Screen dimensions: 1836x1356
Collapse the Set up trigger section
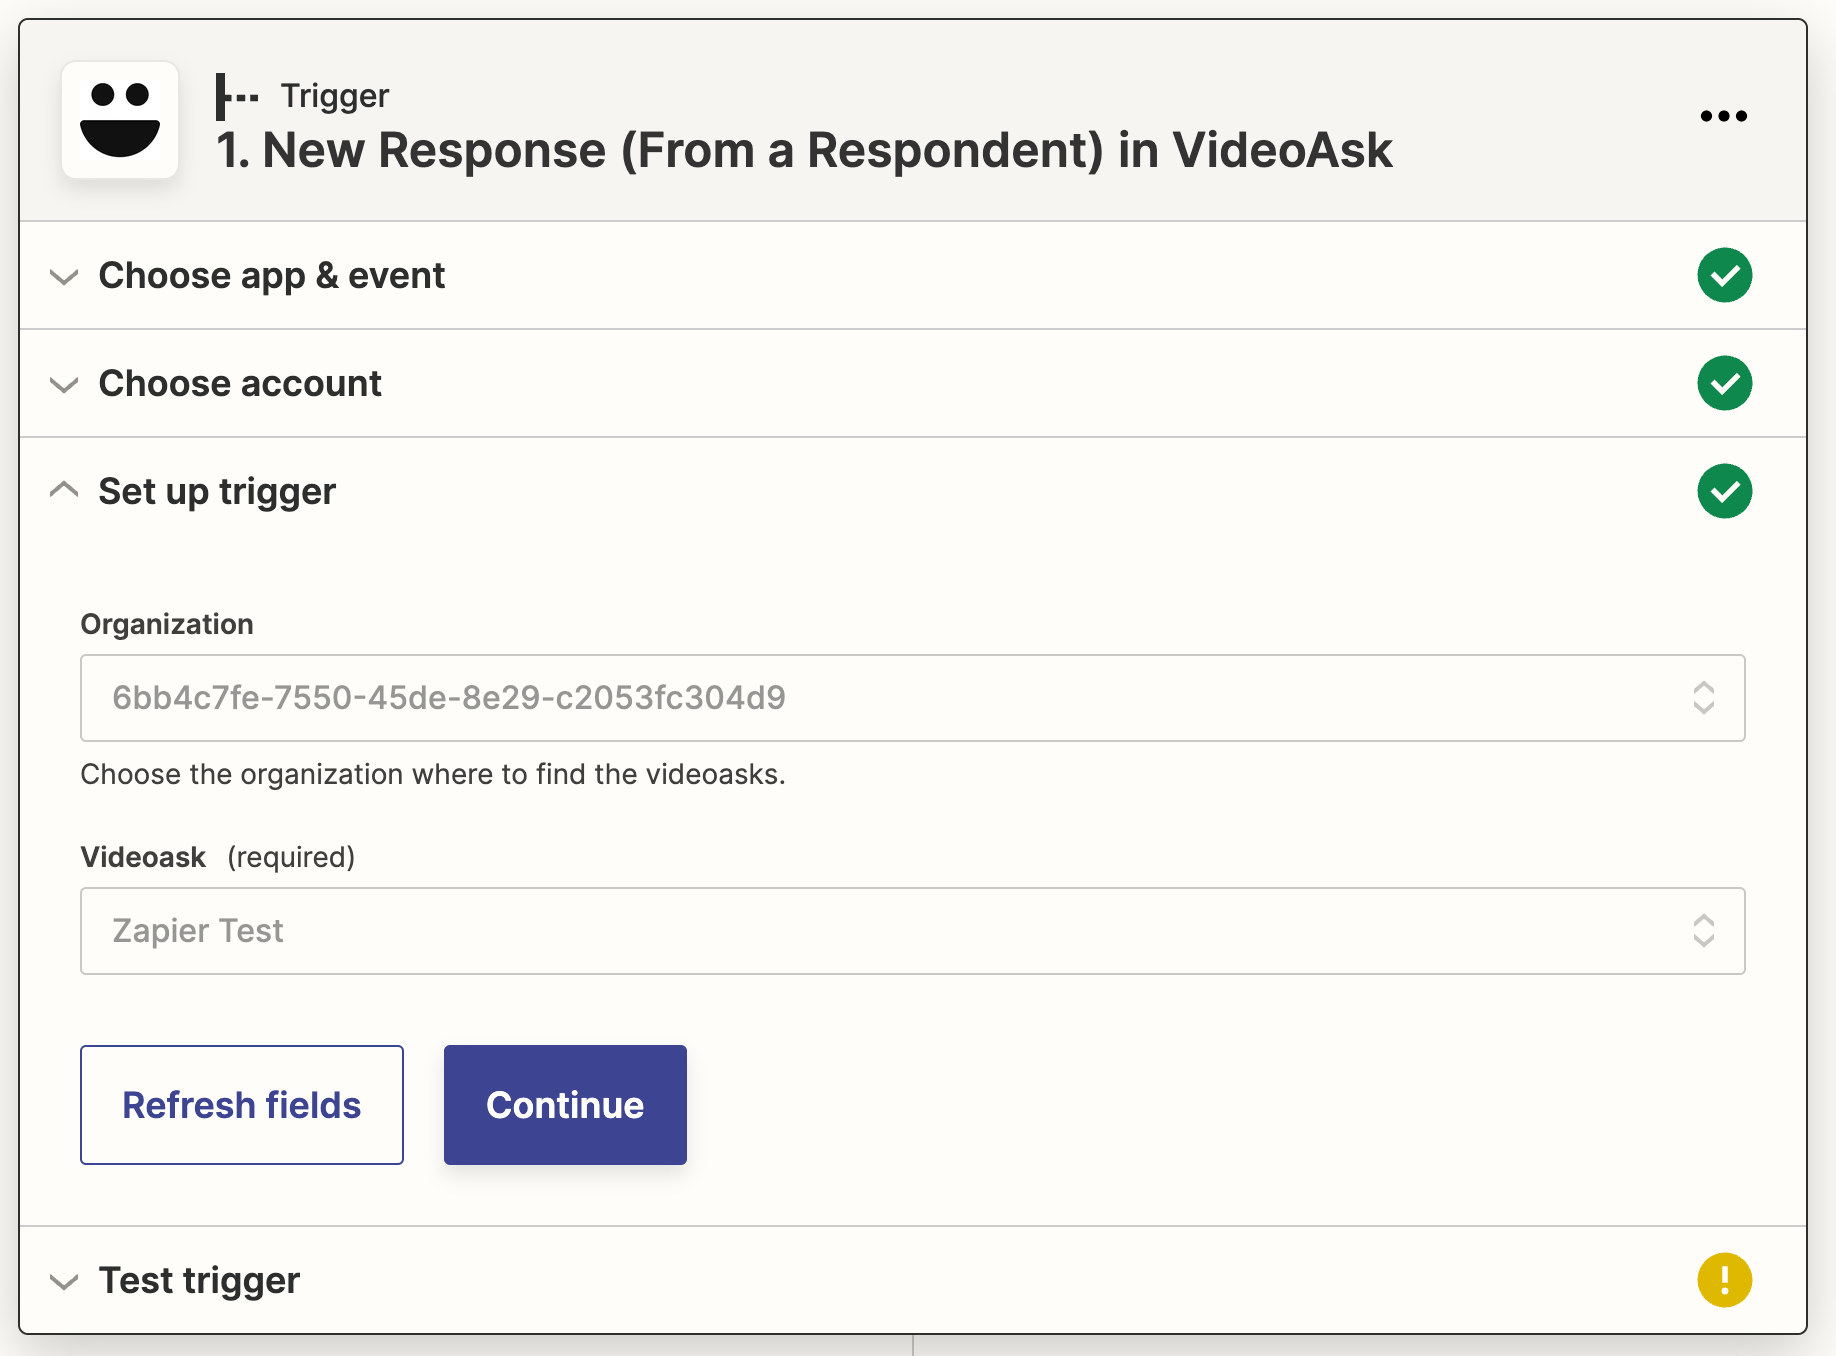[64, 490]
